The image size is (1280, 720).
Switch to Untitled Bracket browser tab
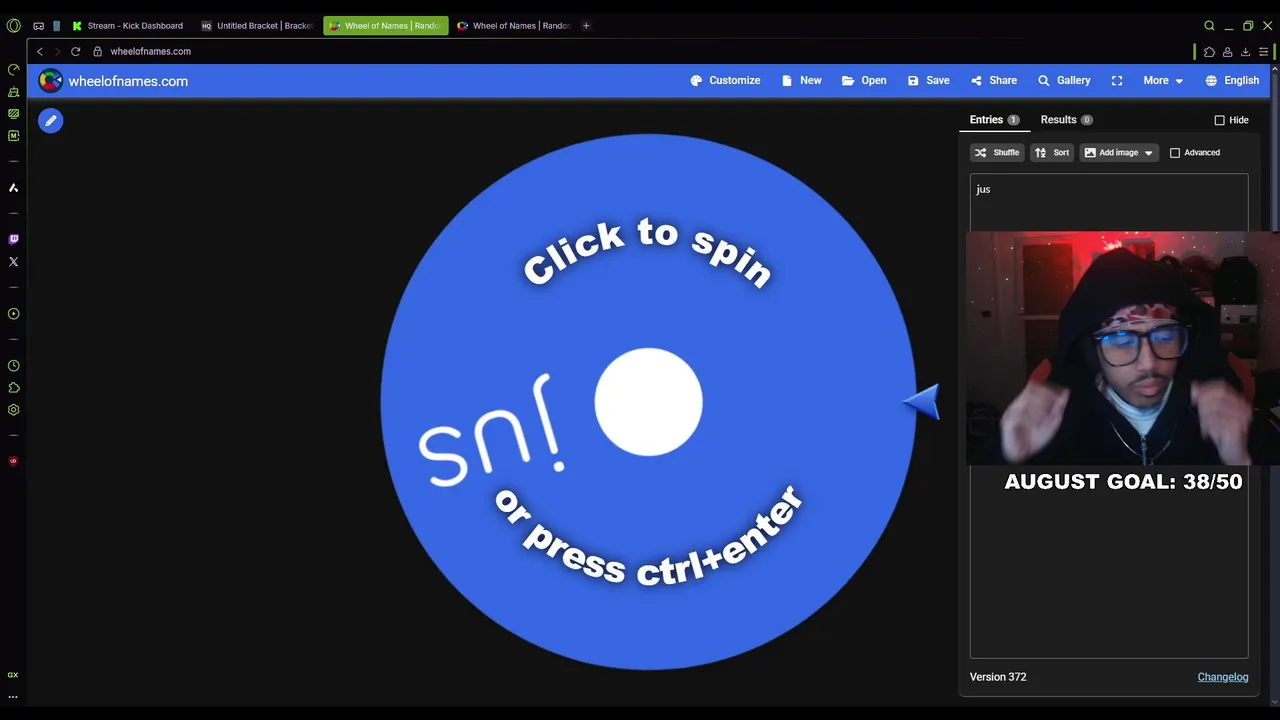(257, 26)
